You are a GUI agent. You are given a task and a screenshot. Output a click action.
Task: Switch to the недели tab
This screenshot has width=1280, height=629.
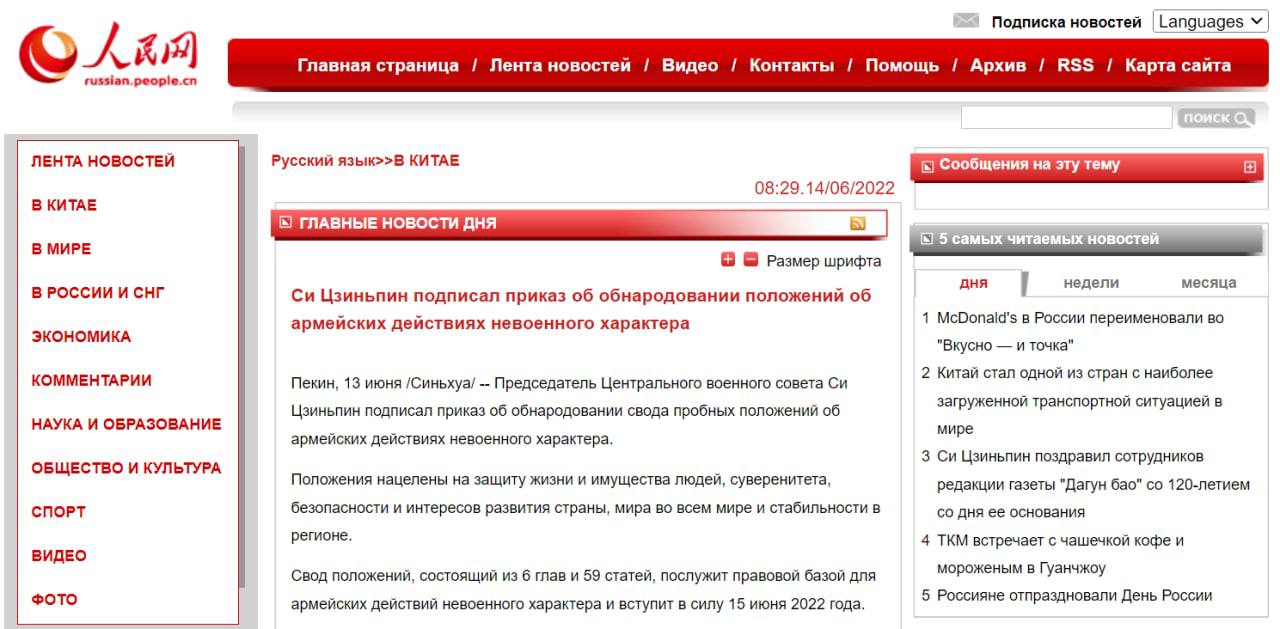[1091, 283]
